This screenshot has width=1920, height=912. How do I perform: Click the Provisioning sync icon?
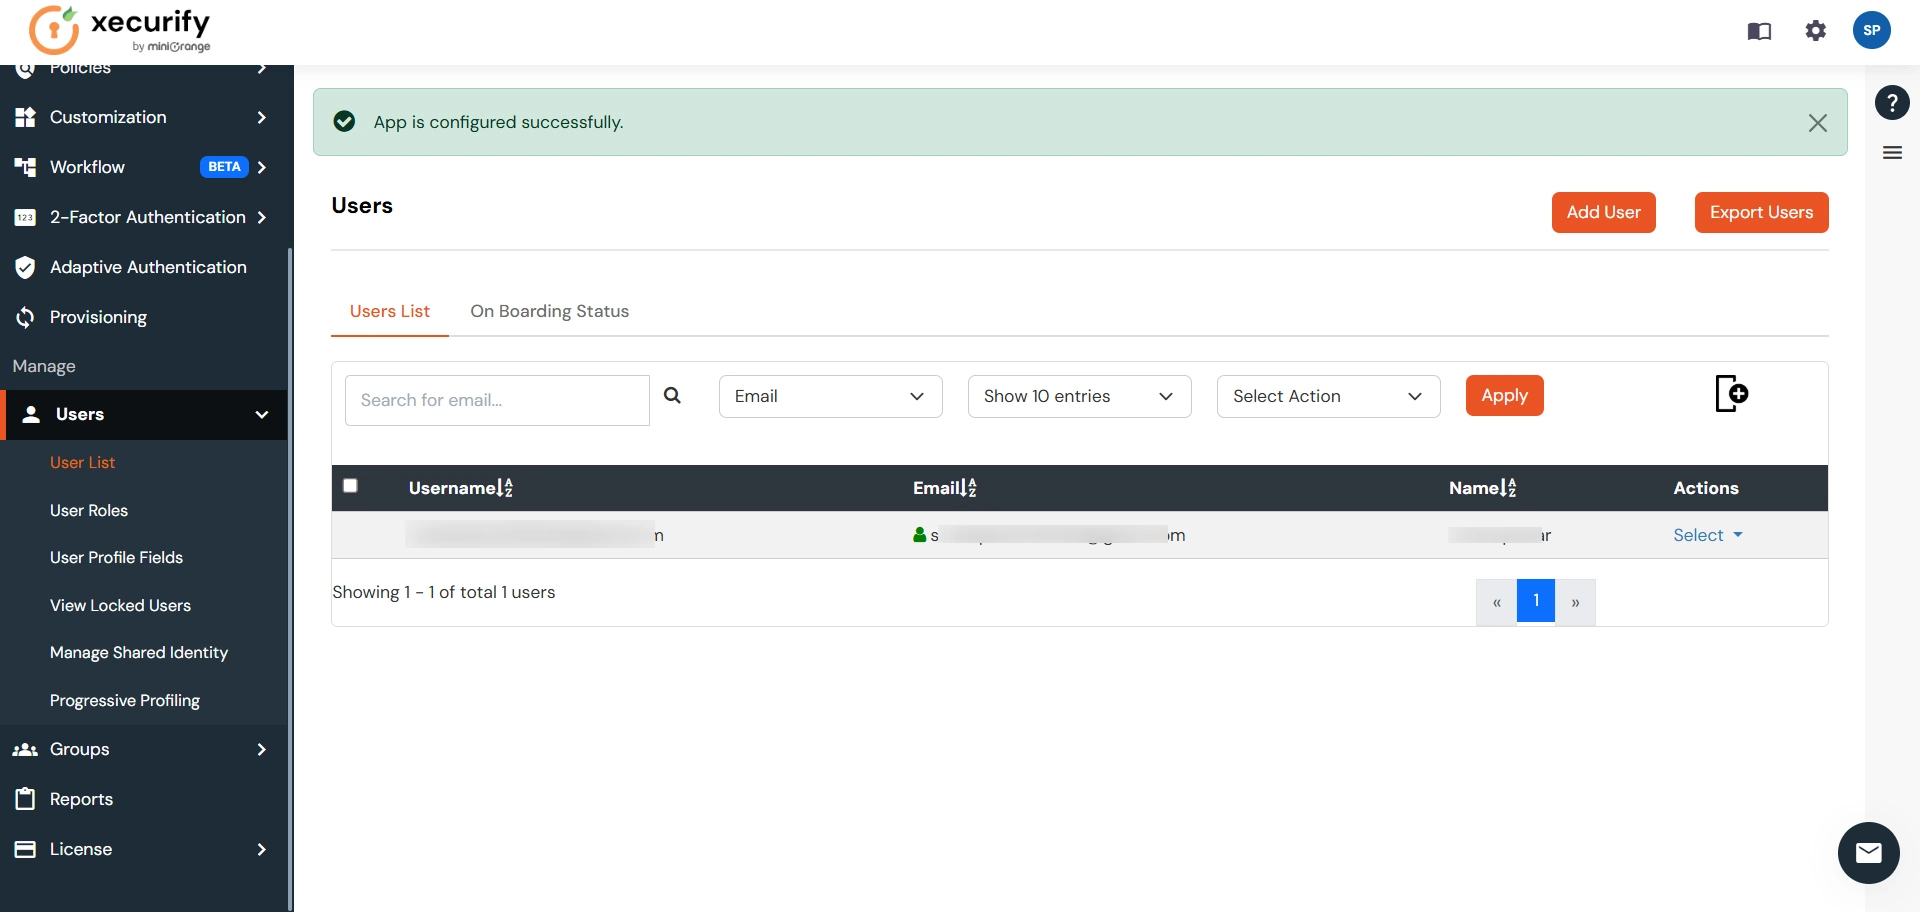point(26,317)
